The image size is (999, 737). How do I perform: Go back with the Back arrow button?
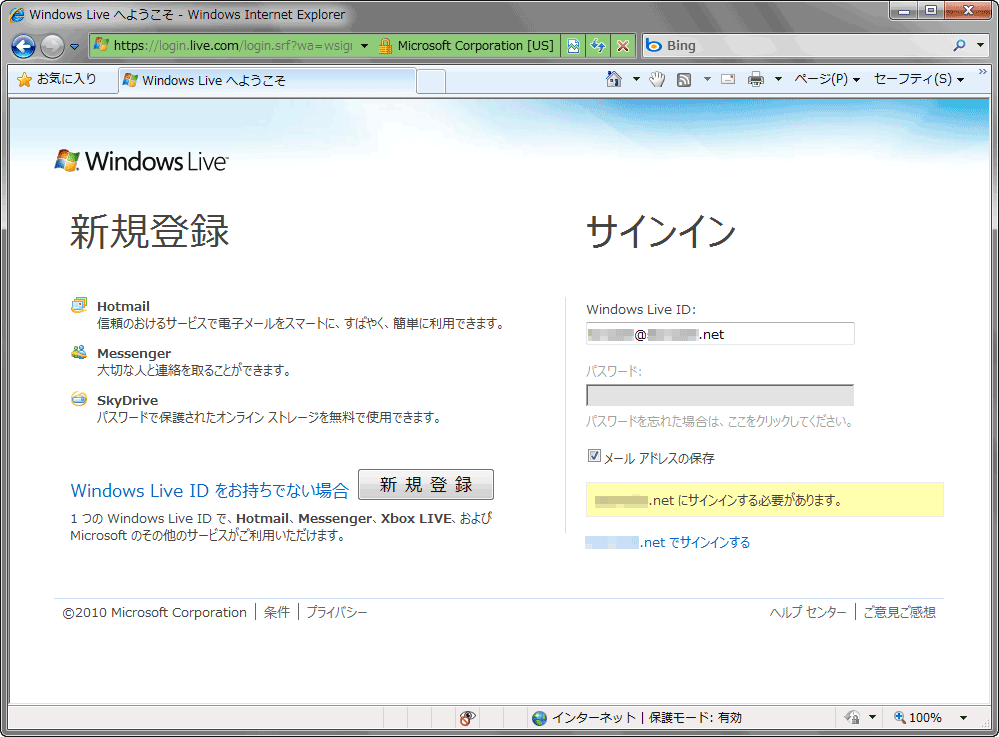pos(24,46)
